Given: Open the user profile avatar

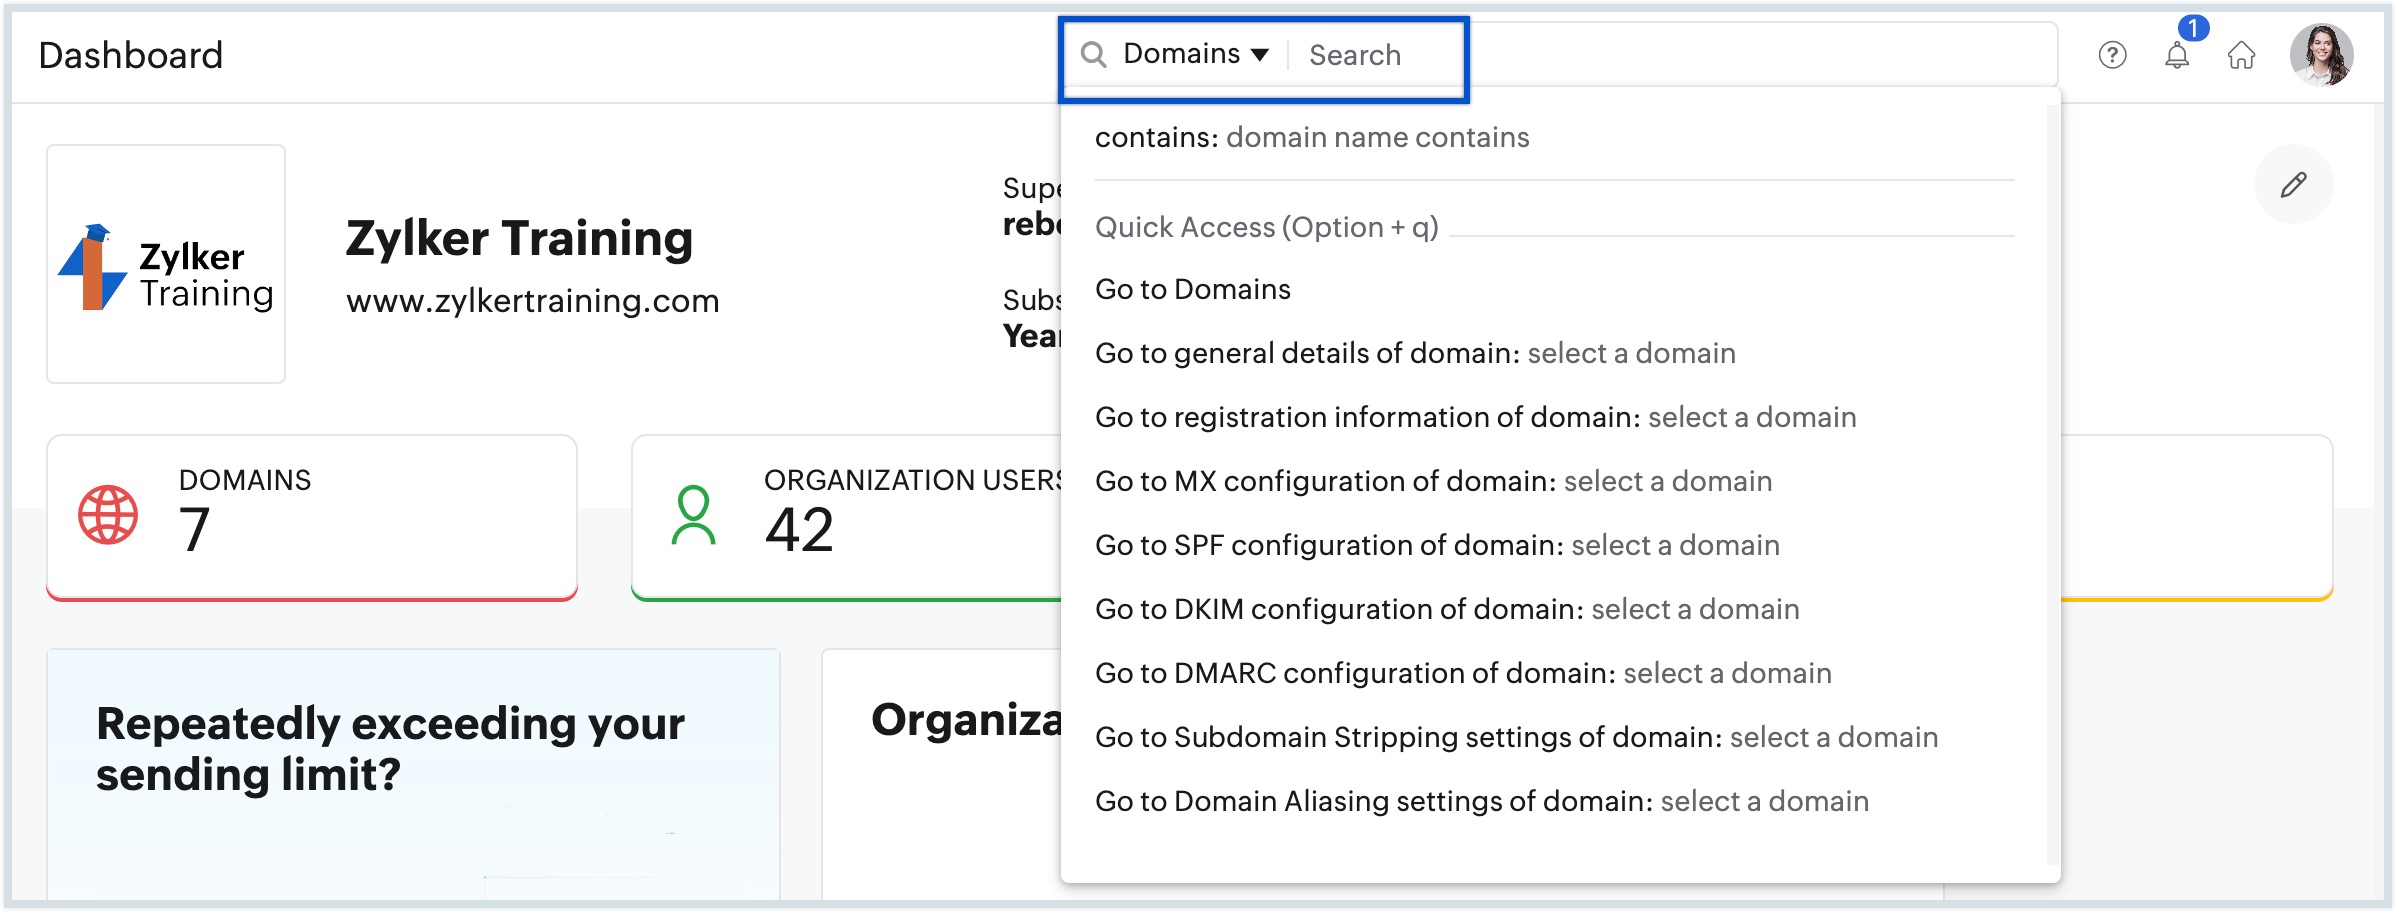Looking at the screenshot, I should coord(2321,55).
